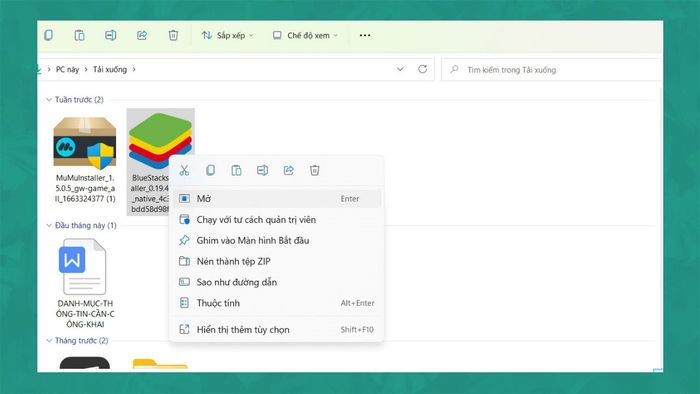
Task: Select the DANH-MUC-THONG-TIN Word document
Action: [x=83, y=266]
